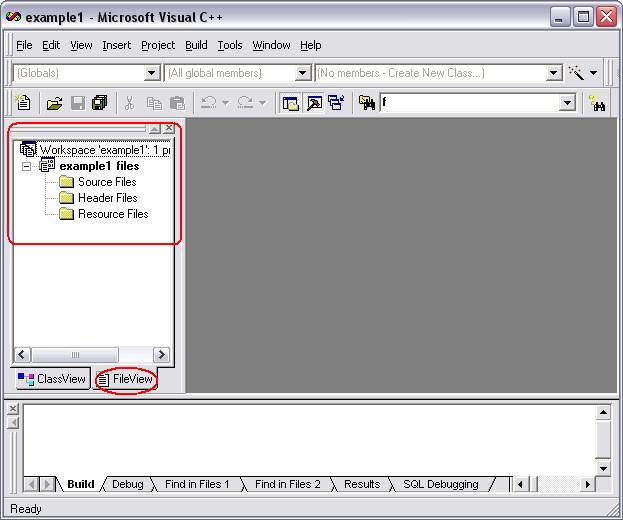This screenshot has height=520, width=623.
Task: Select the Results output tab
Action: point(362,484)
